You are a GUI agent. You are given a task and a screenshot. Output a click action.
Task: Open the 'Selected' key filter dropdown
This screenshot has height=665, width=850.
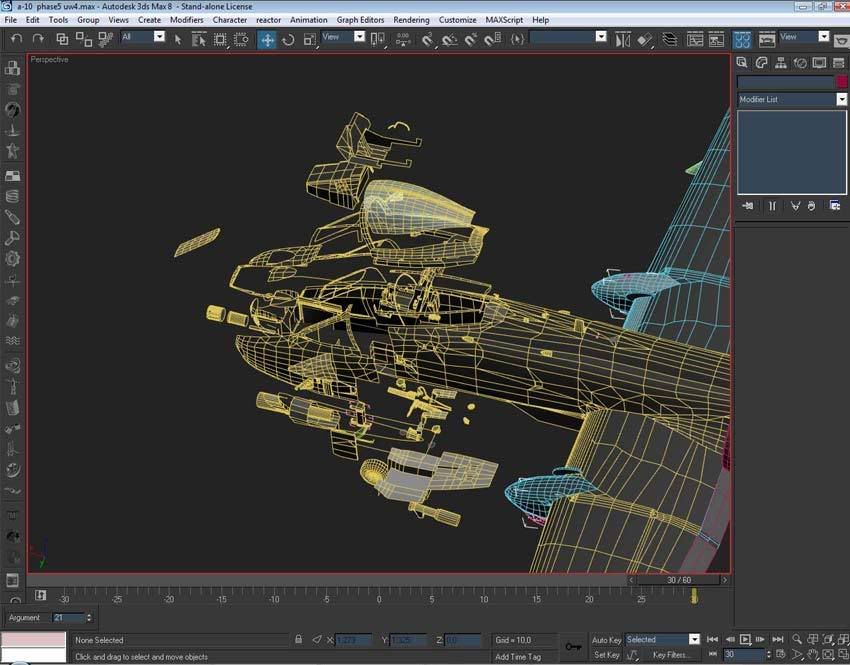(694, 639)
